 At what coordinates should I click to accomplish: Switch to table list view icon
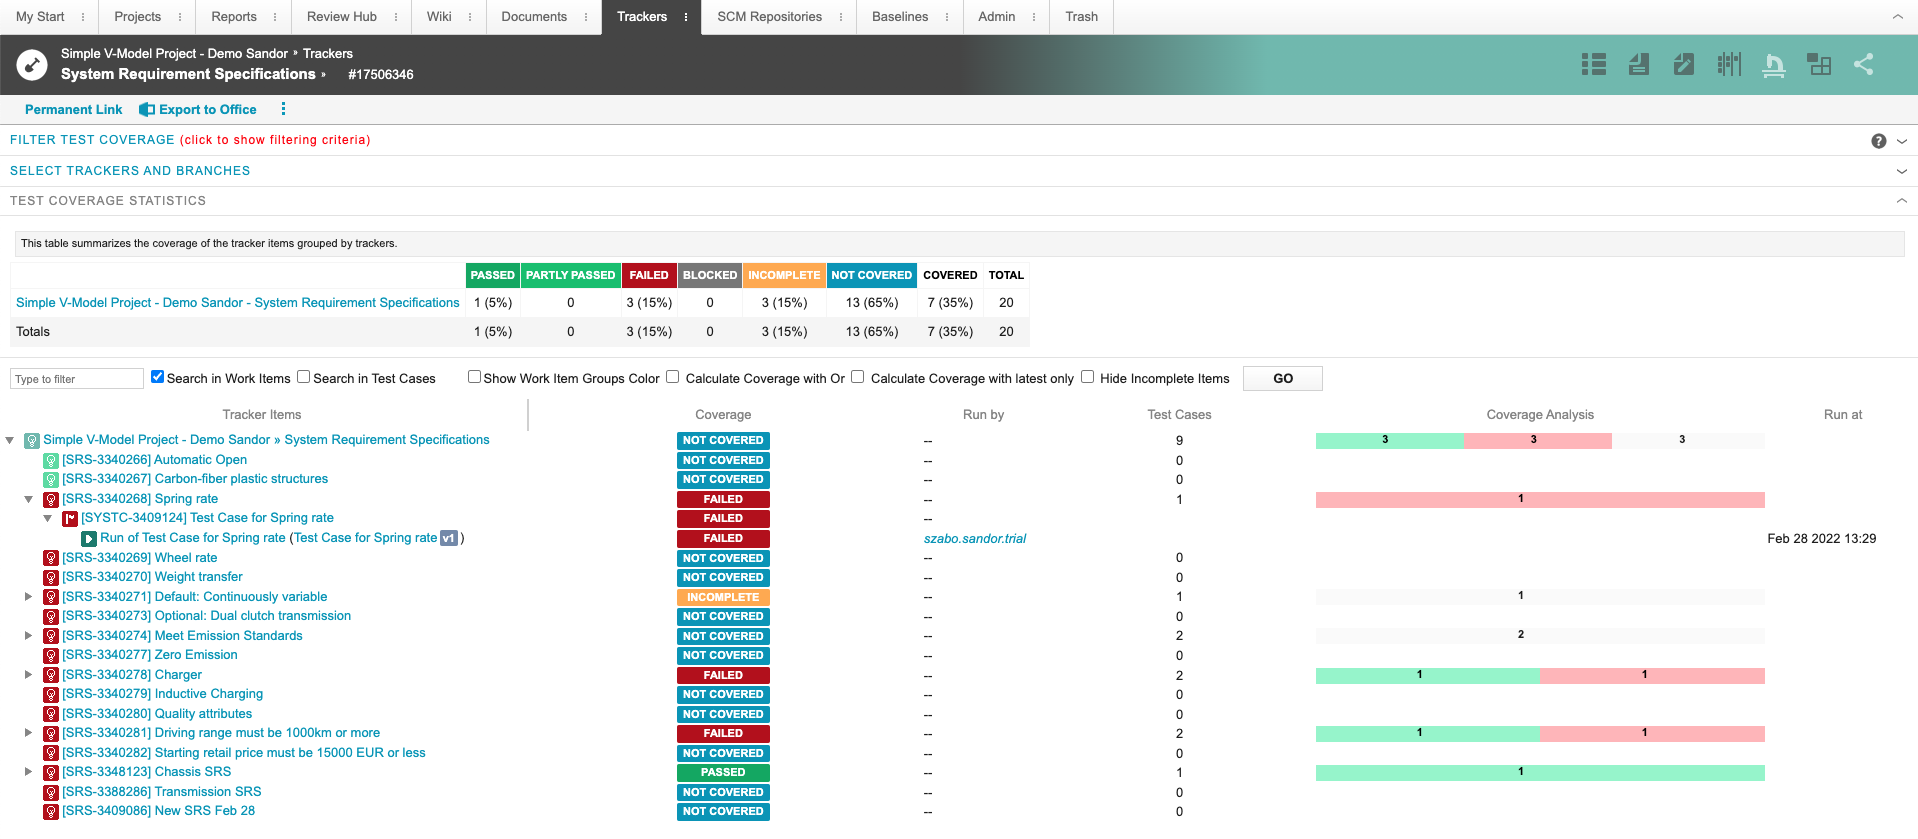1593,65
